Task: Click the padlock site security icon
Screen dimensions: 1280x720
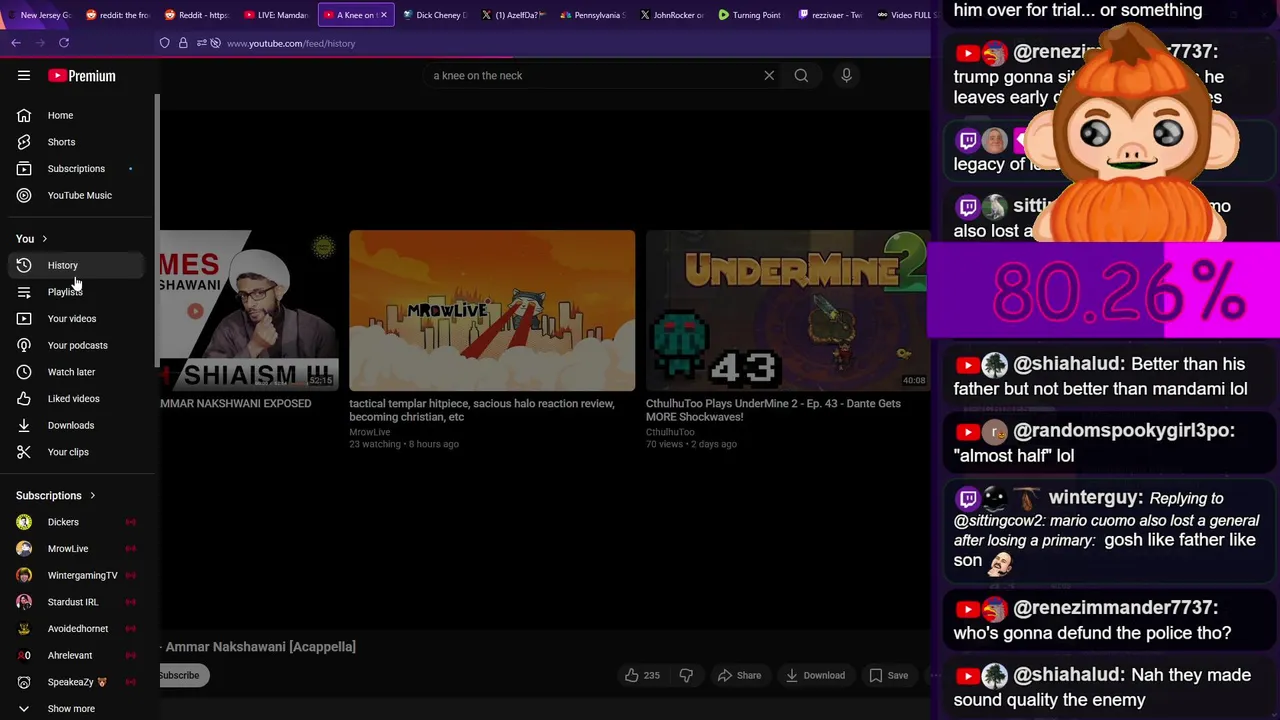Action: [x=183, y=43]
